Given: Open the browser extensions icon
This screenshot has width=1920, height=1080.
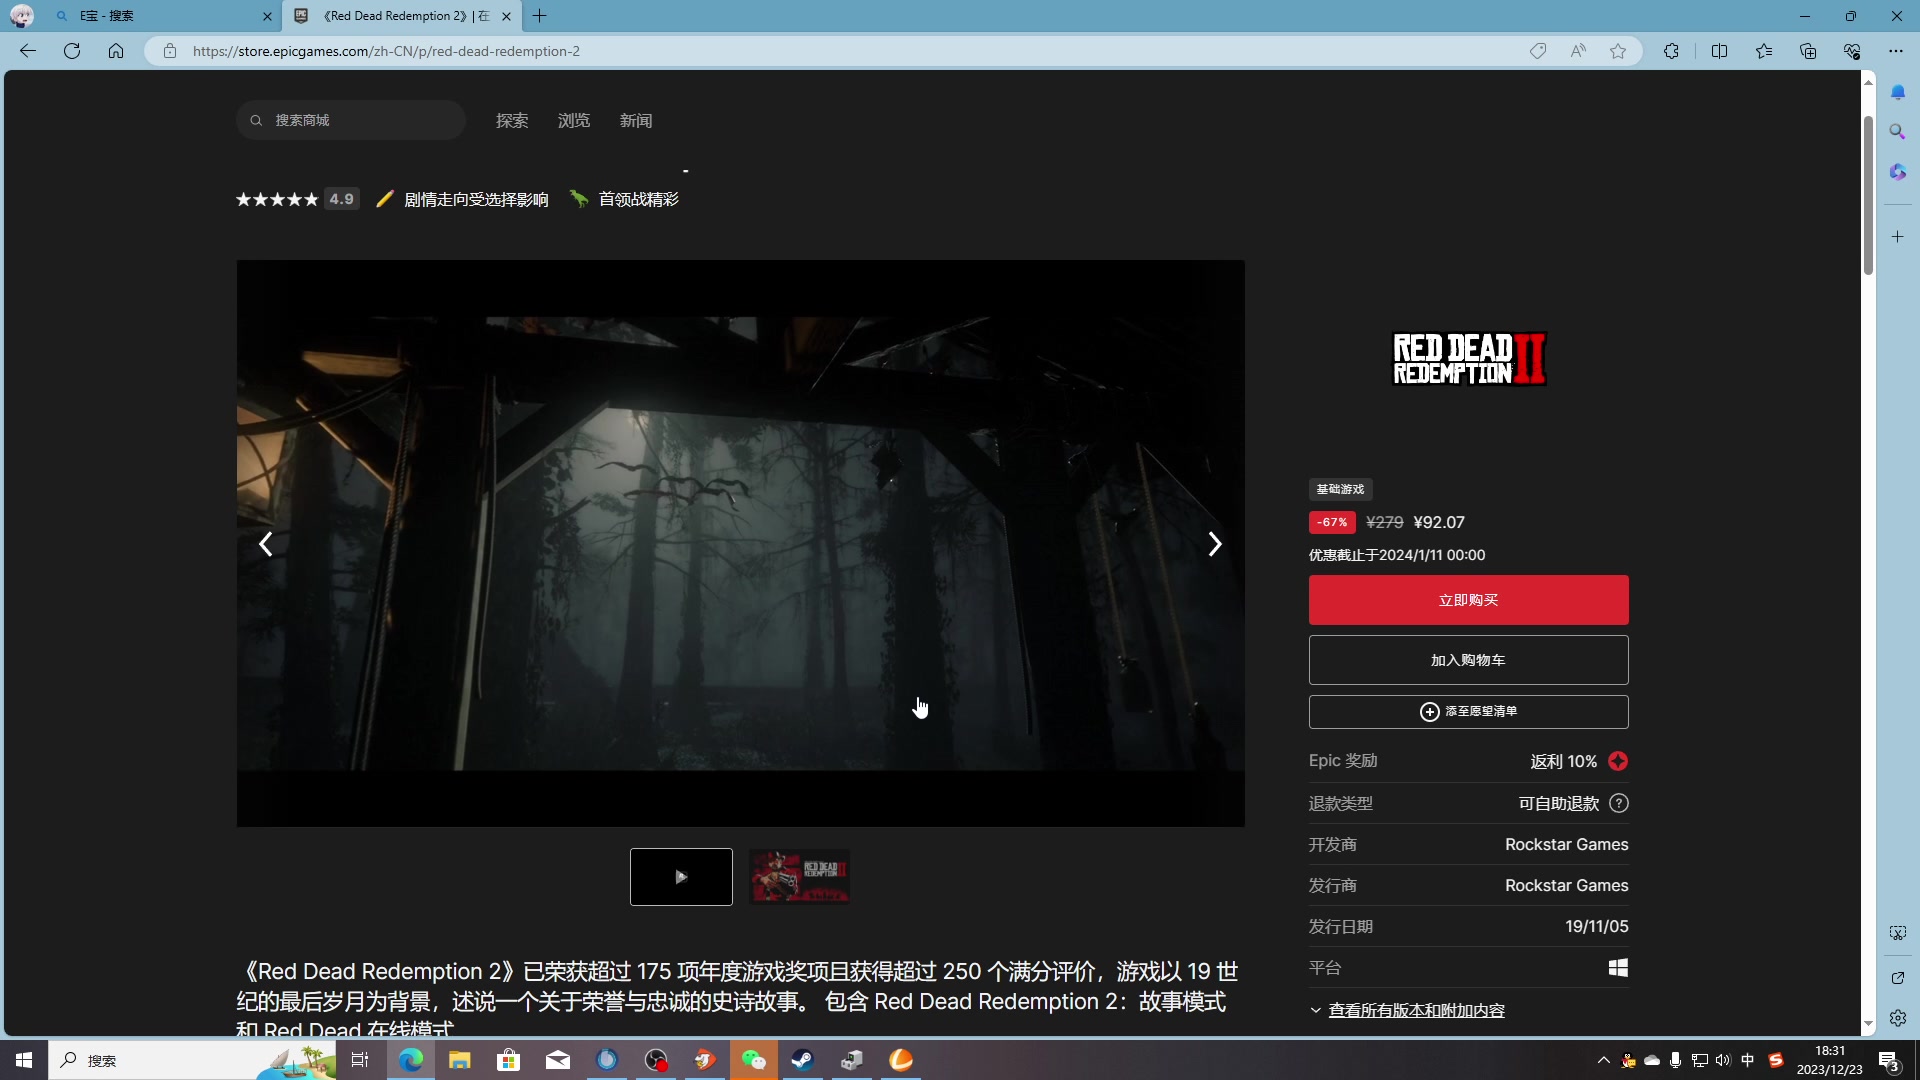Looking at the screenshot, I should [1671, 51].
